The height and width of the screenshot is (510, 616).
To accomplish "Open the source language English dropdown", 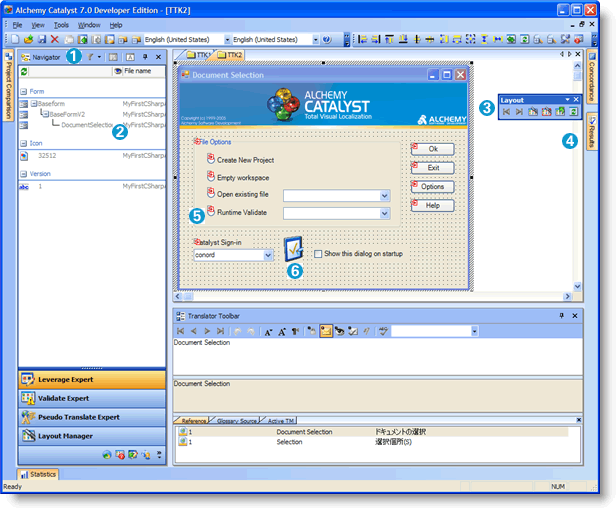I will pyautogui.click(x=227, y=40).
